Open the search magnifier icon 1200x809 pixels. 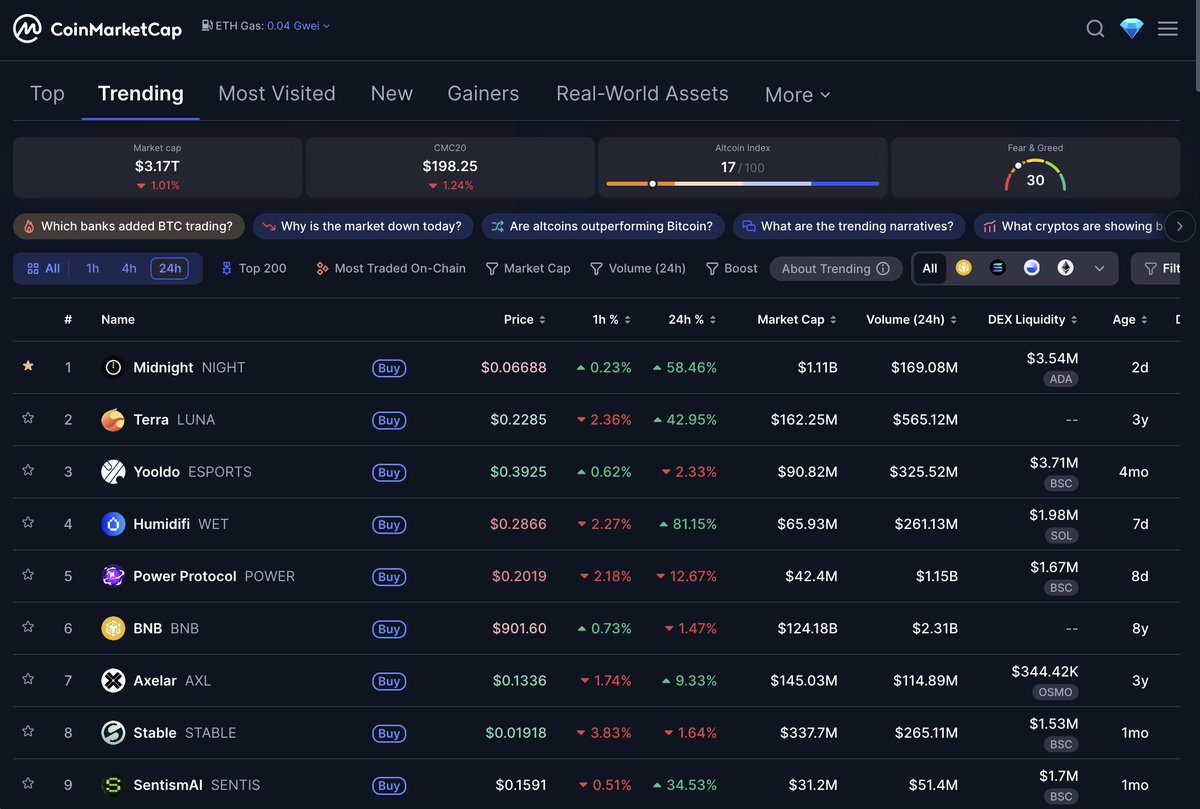point(1096,29)
